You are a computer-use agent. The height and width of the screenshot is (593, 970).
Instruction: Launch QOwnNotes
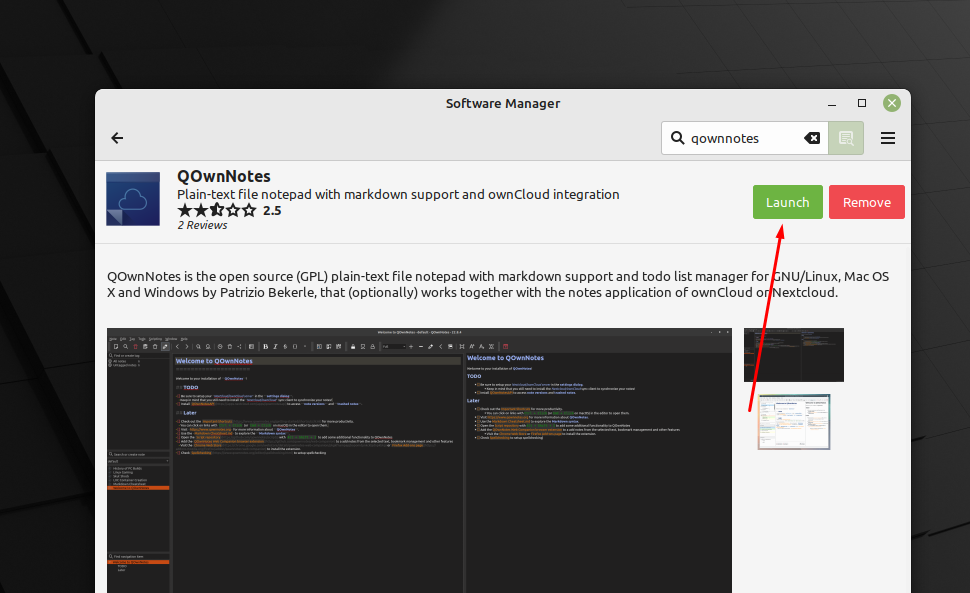(788, 202)
